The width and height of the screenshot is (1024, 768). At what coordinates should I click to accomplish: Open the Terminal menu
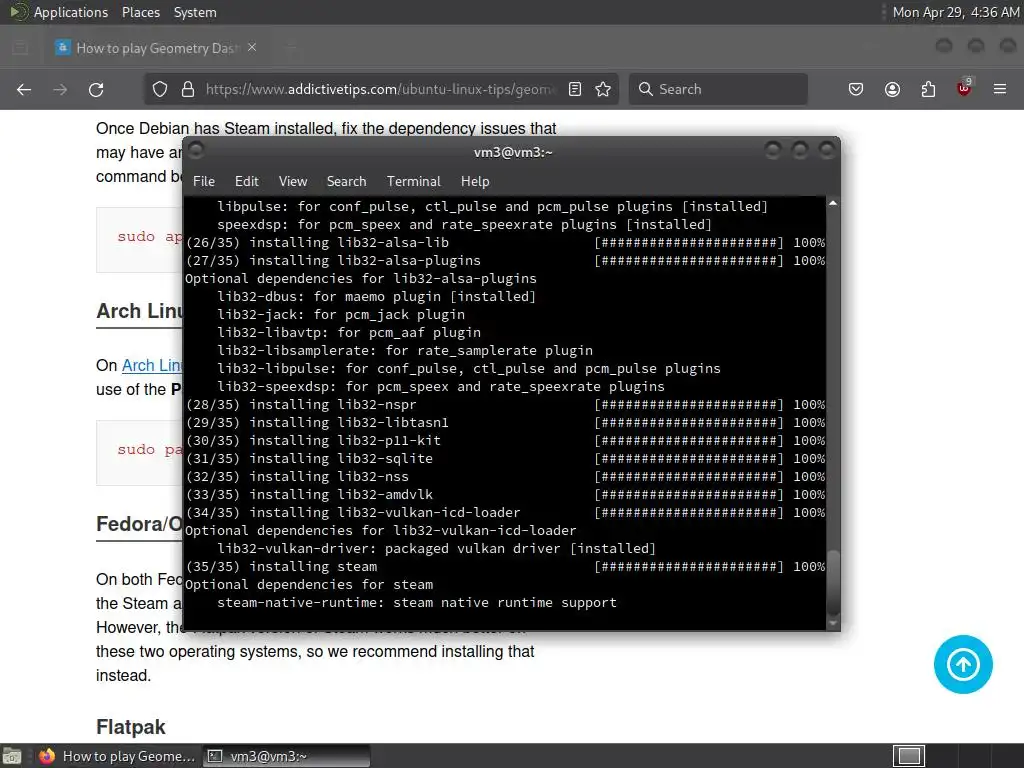click(413, 182)
